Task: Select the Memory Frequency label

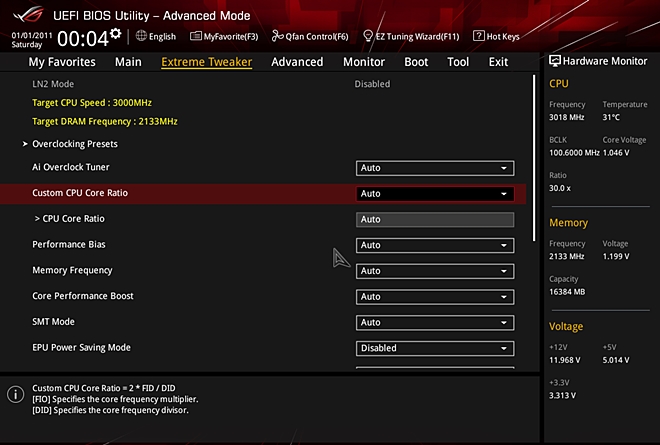Action: tap(72, 270)
